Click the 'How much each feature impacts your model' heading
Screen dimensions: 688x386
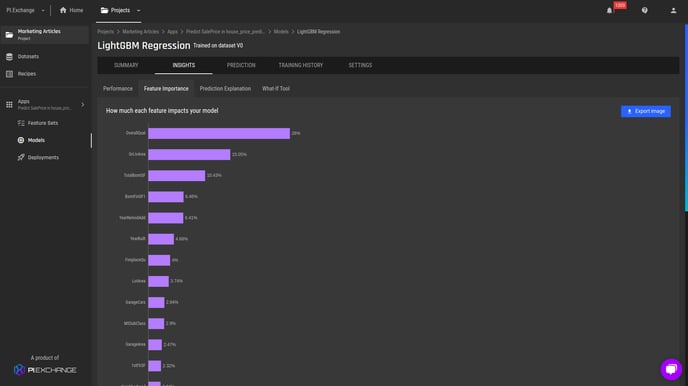162,111
